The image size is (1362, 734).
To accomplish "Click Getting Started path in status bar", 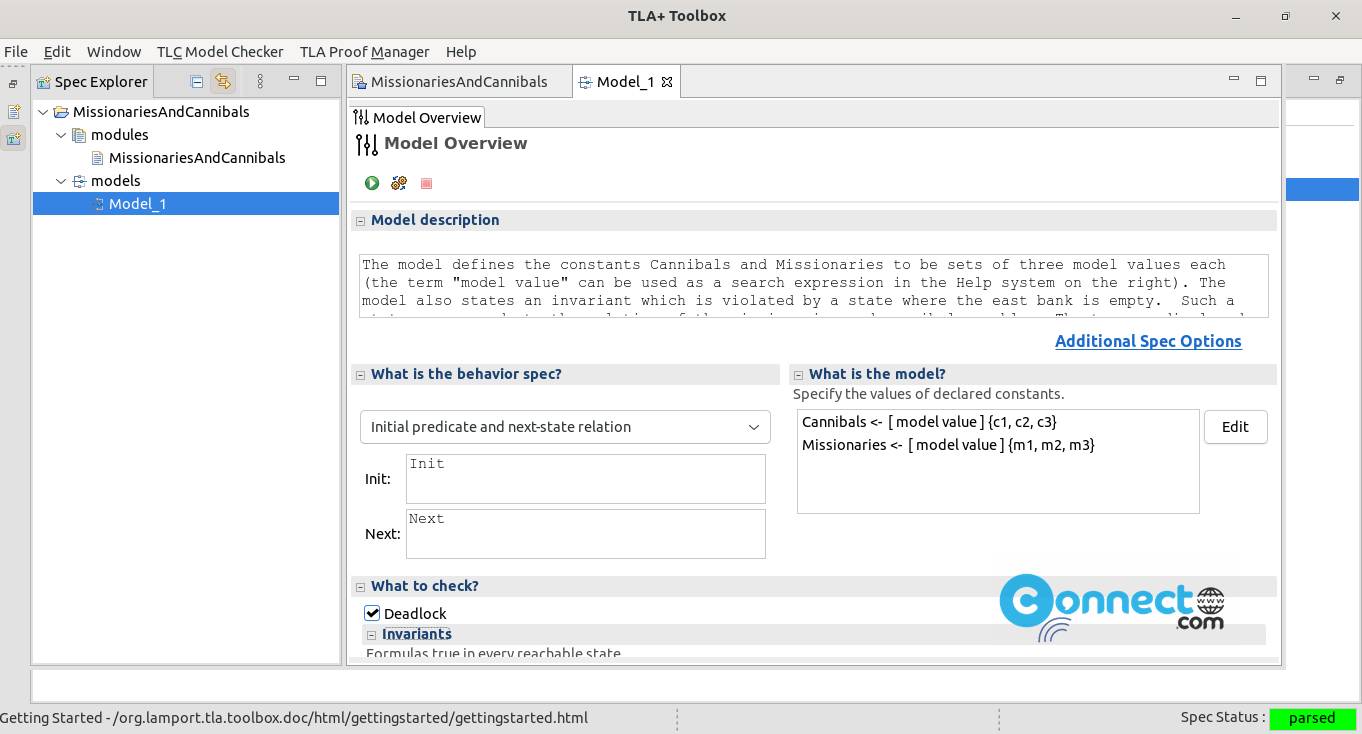I will (294, 718).
